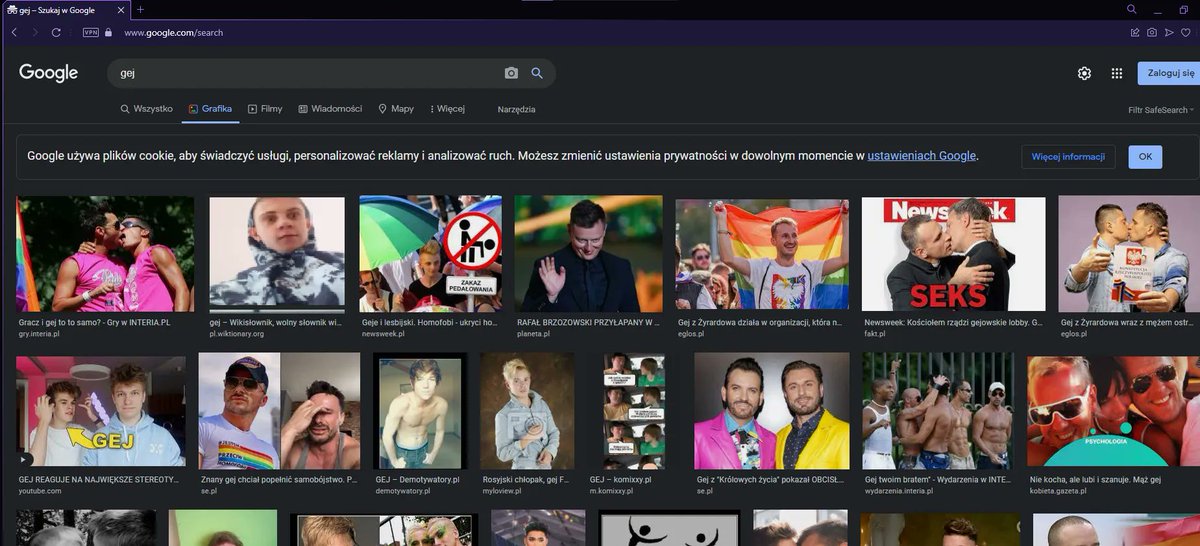Go forward with the browser forward arrow
1200x546 pixels.
35,32
